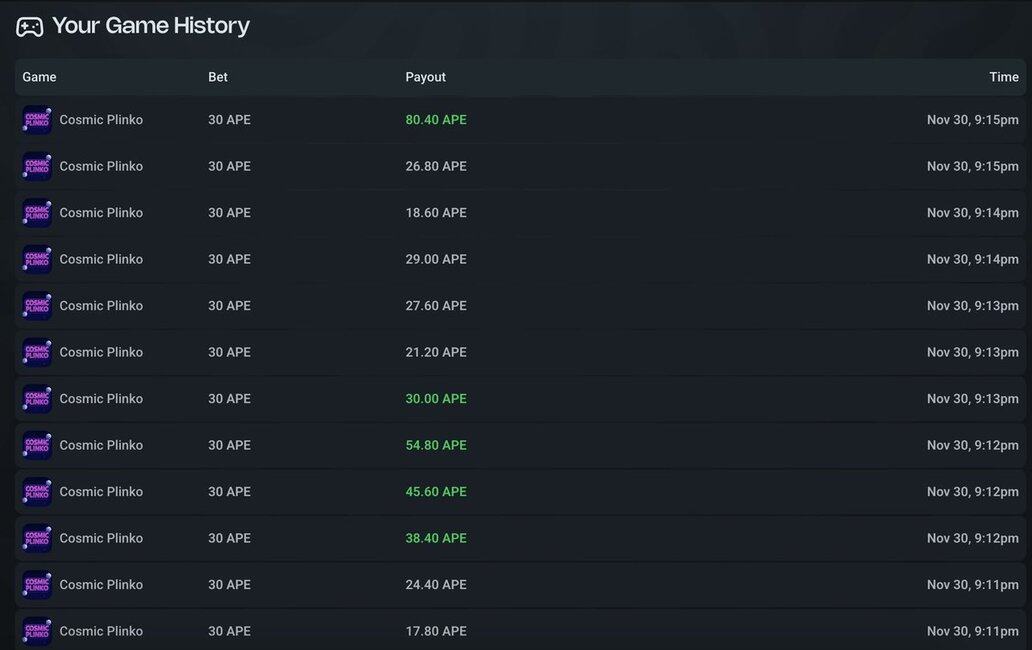Click Cosmic Plinko icon in 17.80 APE row
This screenshot has height=650, width=1032.
(x=37, y=631)
